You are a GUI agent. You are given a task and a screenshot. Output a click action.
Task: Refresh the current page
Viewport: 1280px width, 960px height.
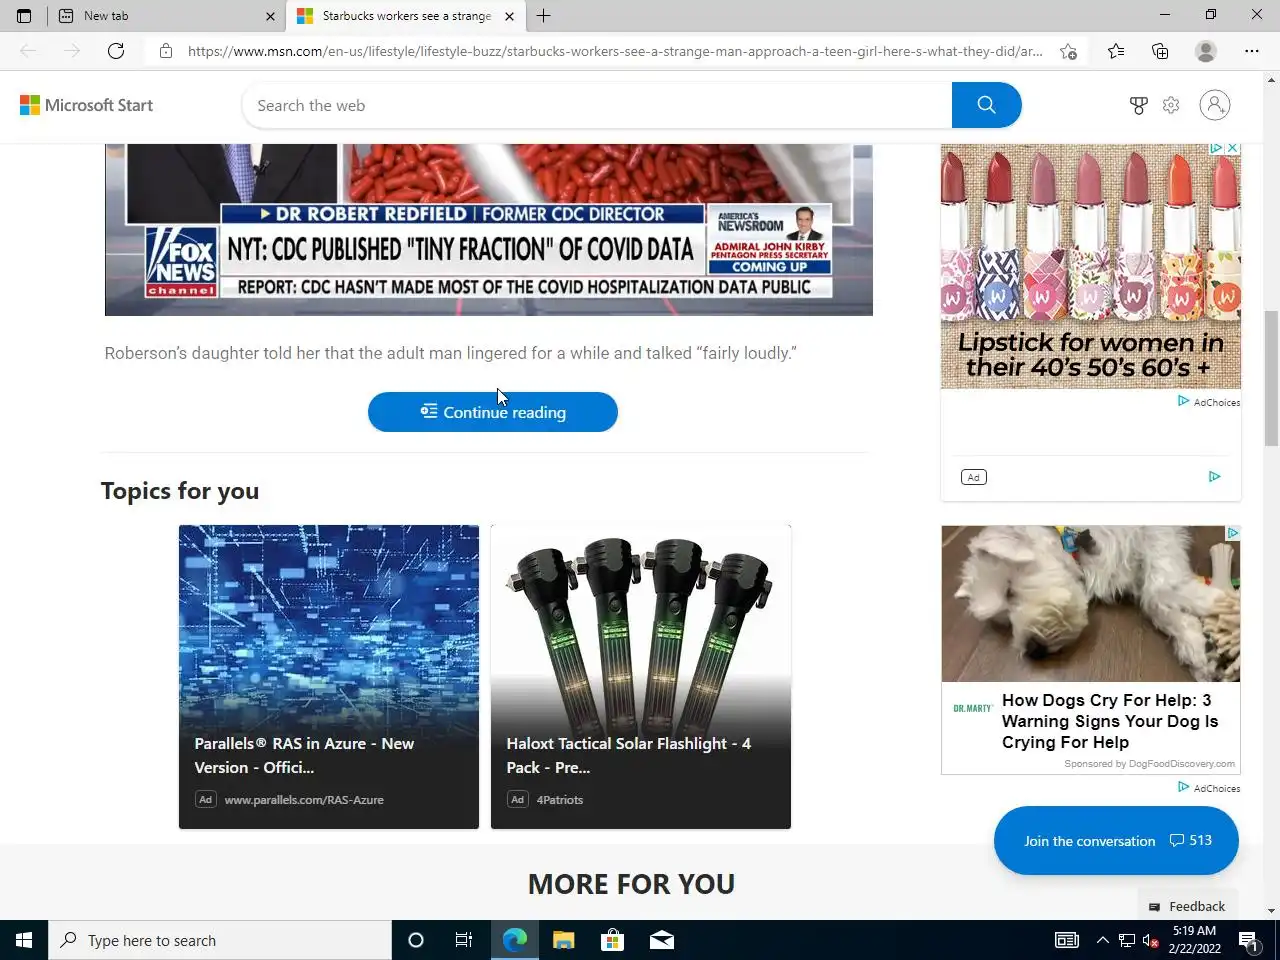click(x=116, y=51)
